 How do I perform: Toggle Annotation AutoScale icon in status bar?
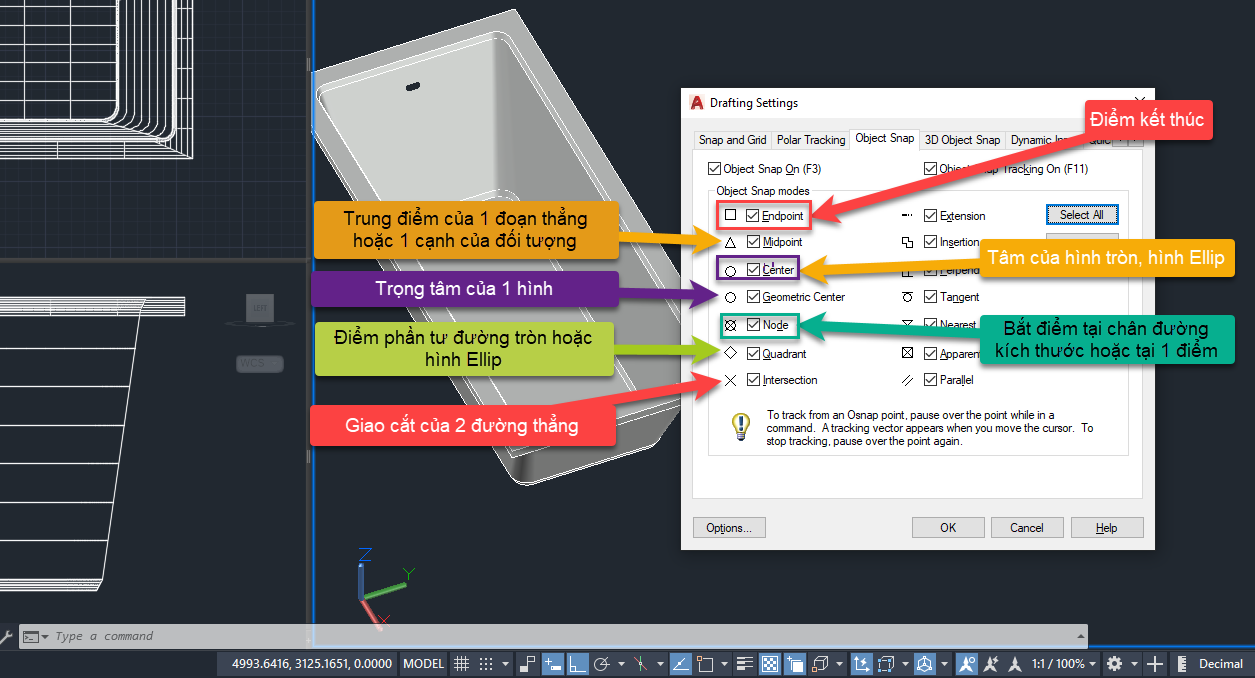(990, 663)
